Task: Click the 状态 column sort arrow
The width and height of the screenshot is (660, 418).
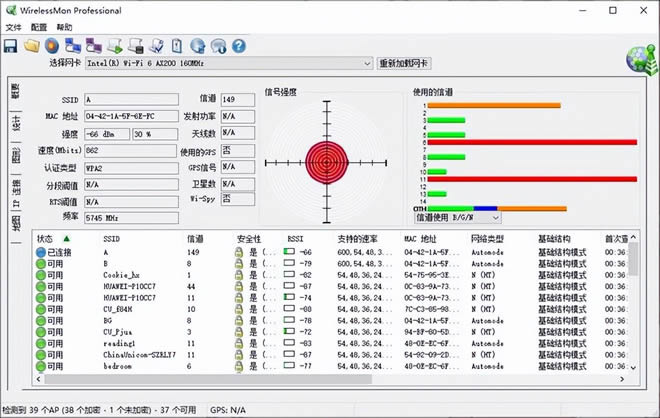Action: click(x=67, y=239)
